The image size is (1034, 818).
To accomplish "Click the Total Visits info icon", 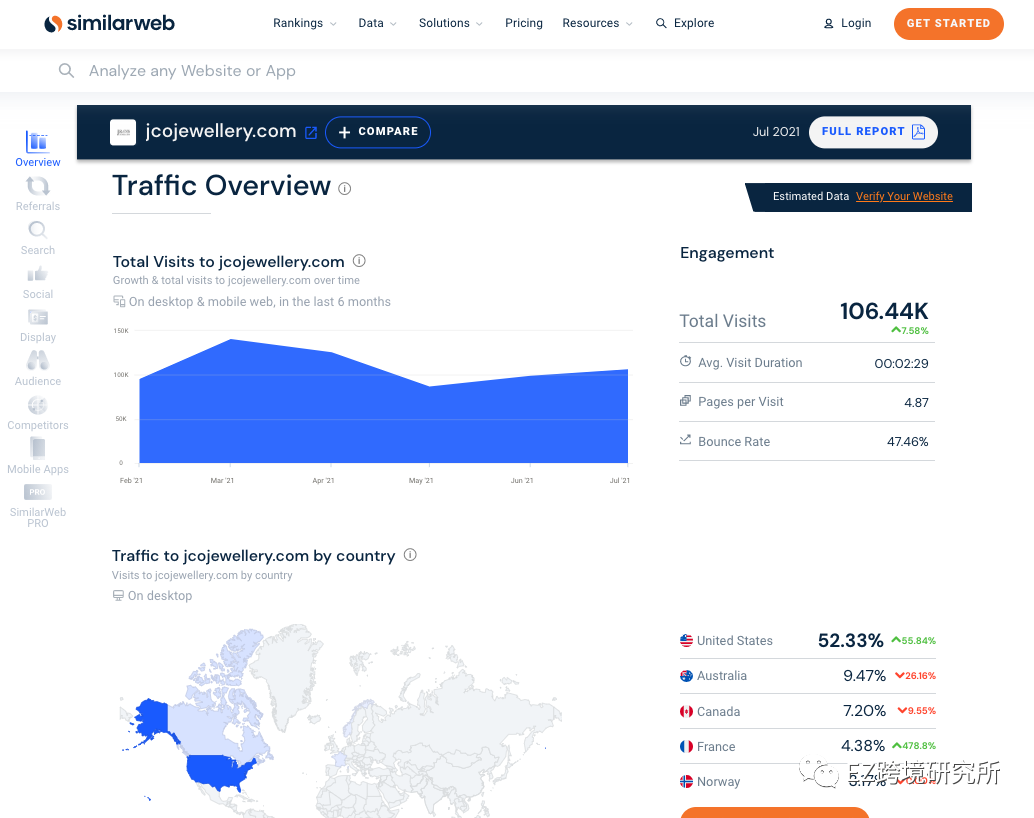I will pos(359,261).
